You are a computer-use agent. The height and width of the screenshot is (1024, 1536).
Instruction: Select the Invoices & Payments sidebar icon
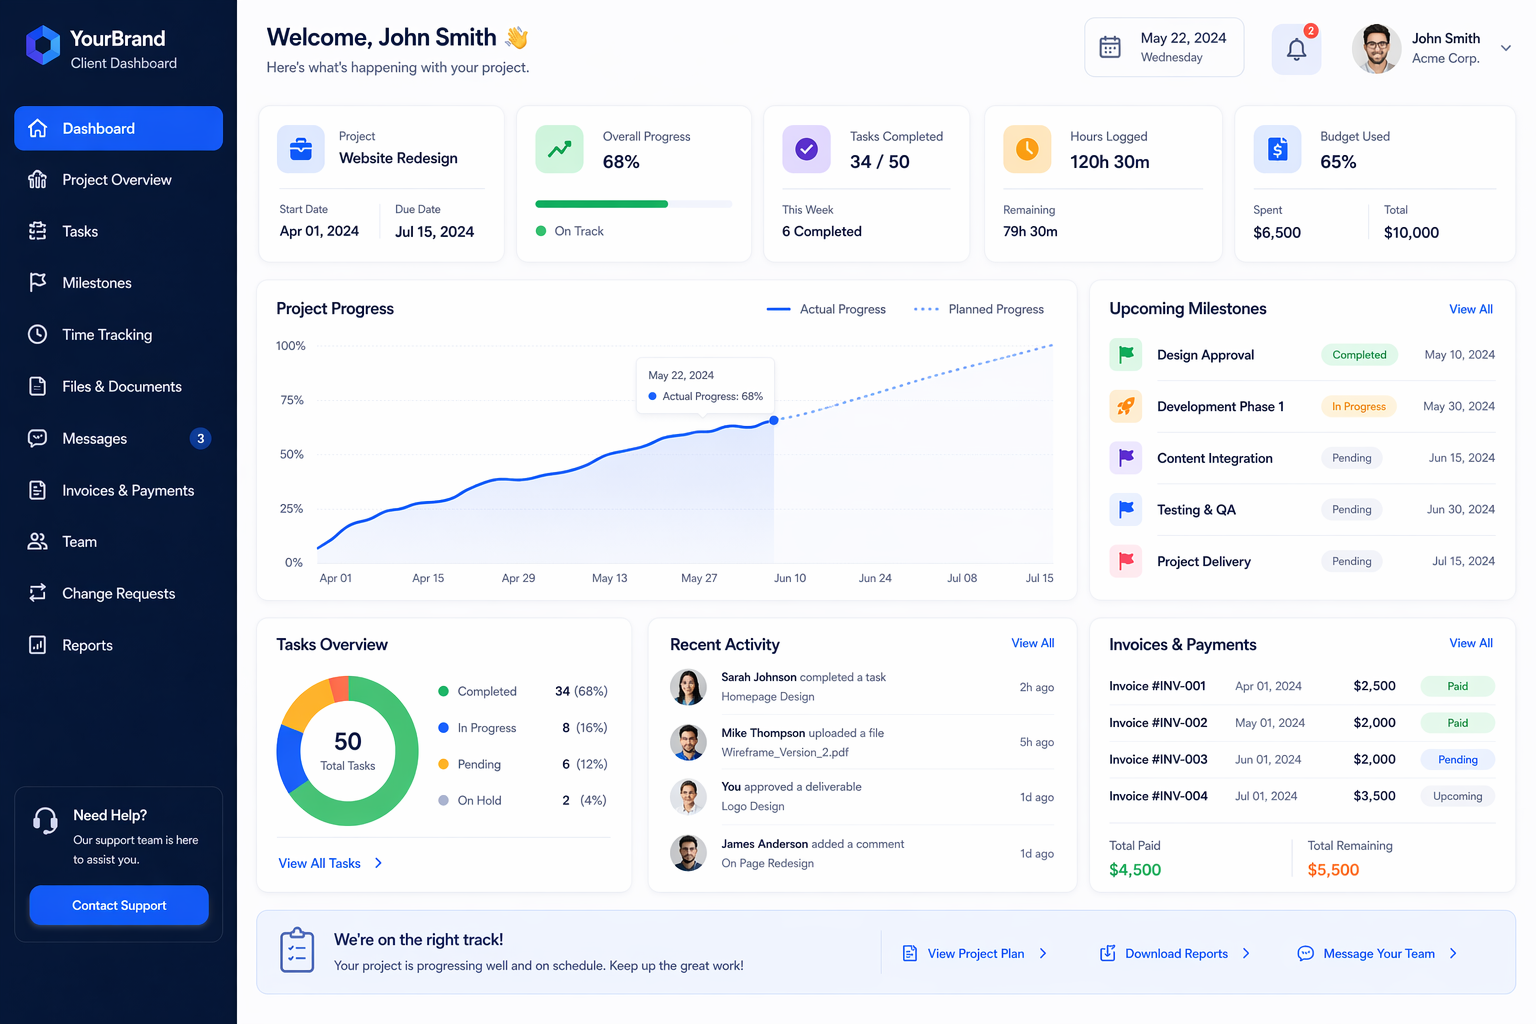click(x=37, y=490)
